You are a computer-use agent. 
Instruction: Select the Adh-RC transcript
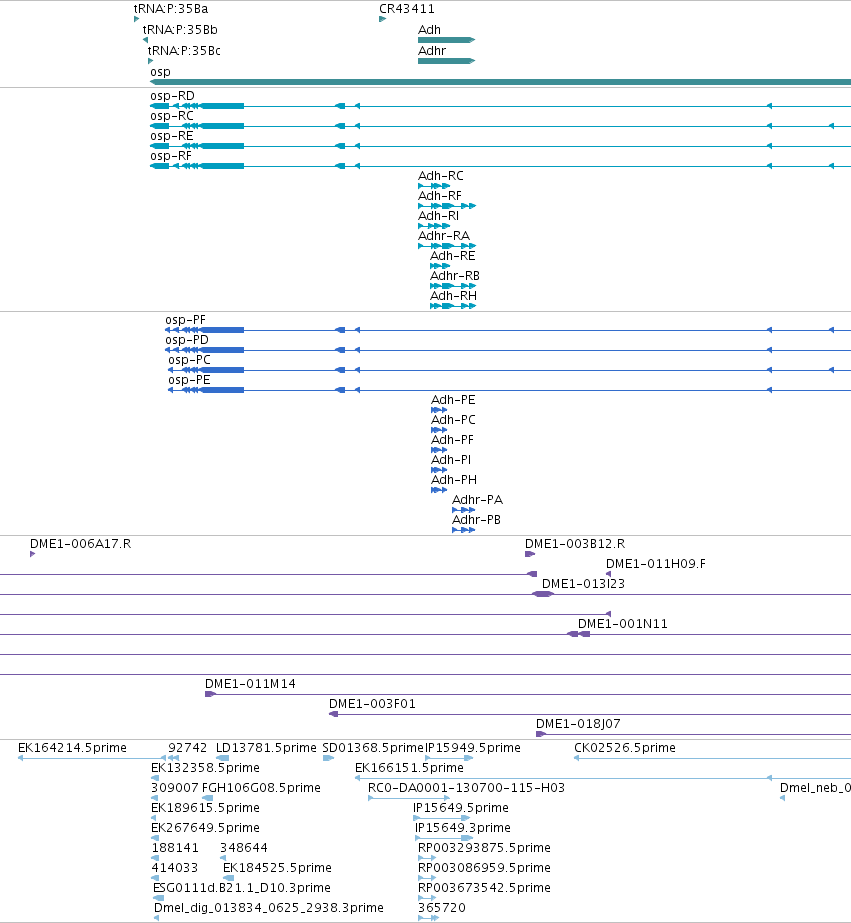pyautogui.click(x=434, y=186)
